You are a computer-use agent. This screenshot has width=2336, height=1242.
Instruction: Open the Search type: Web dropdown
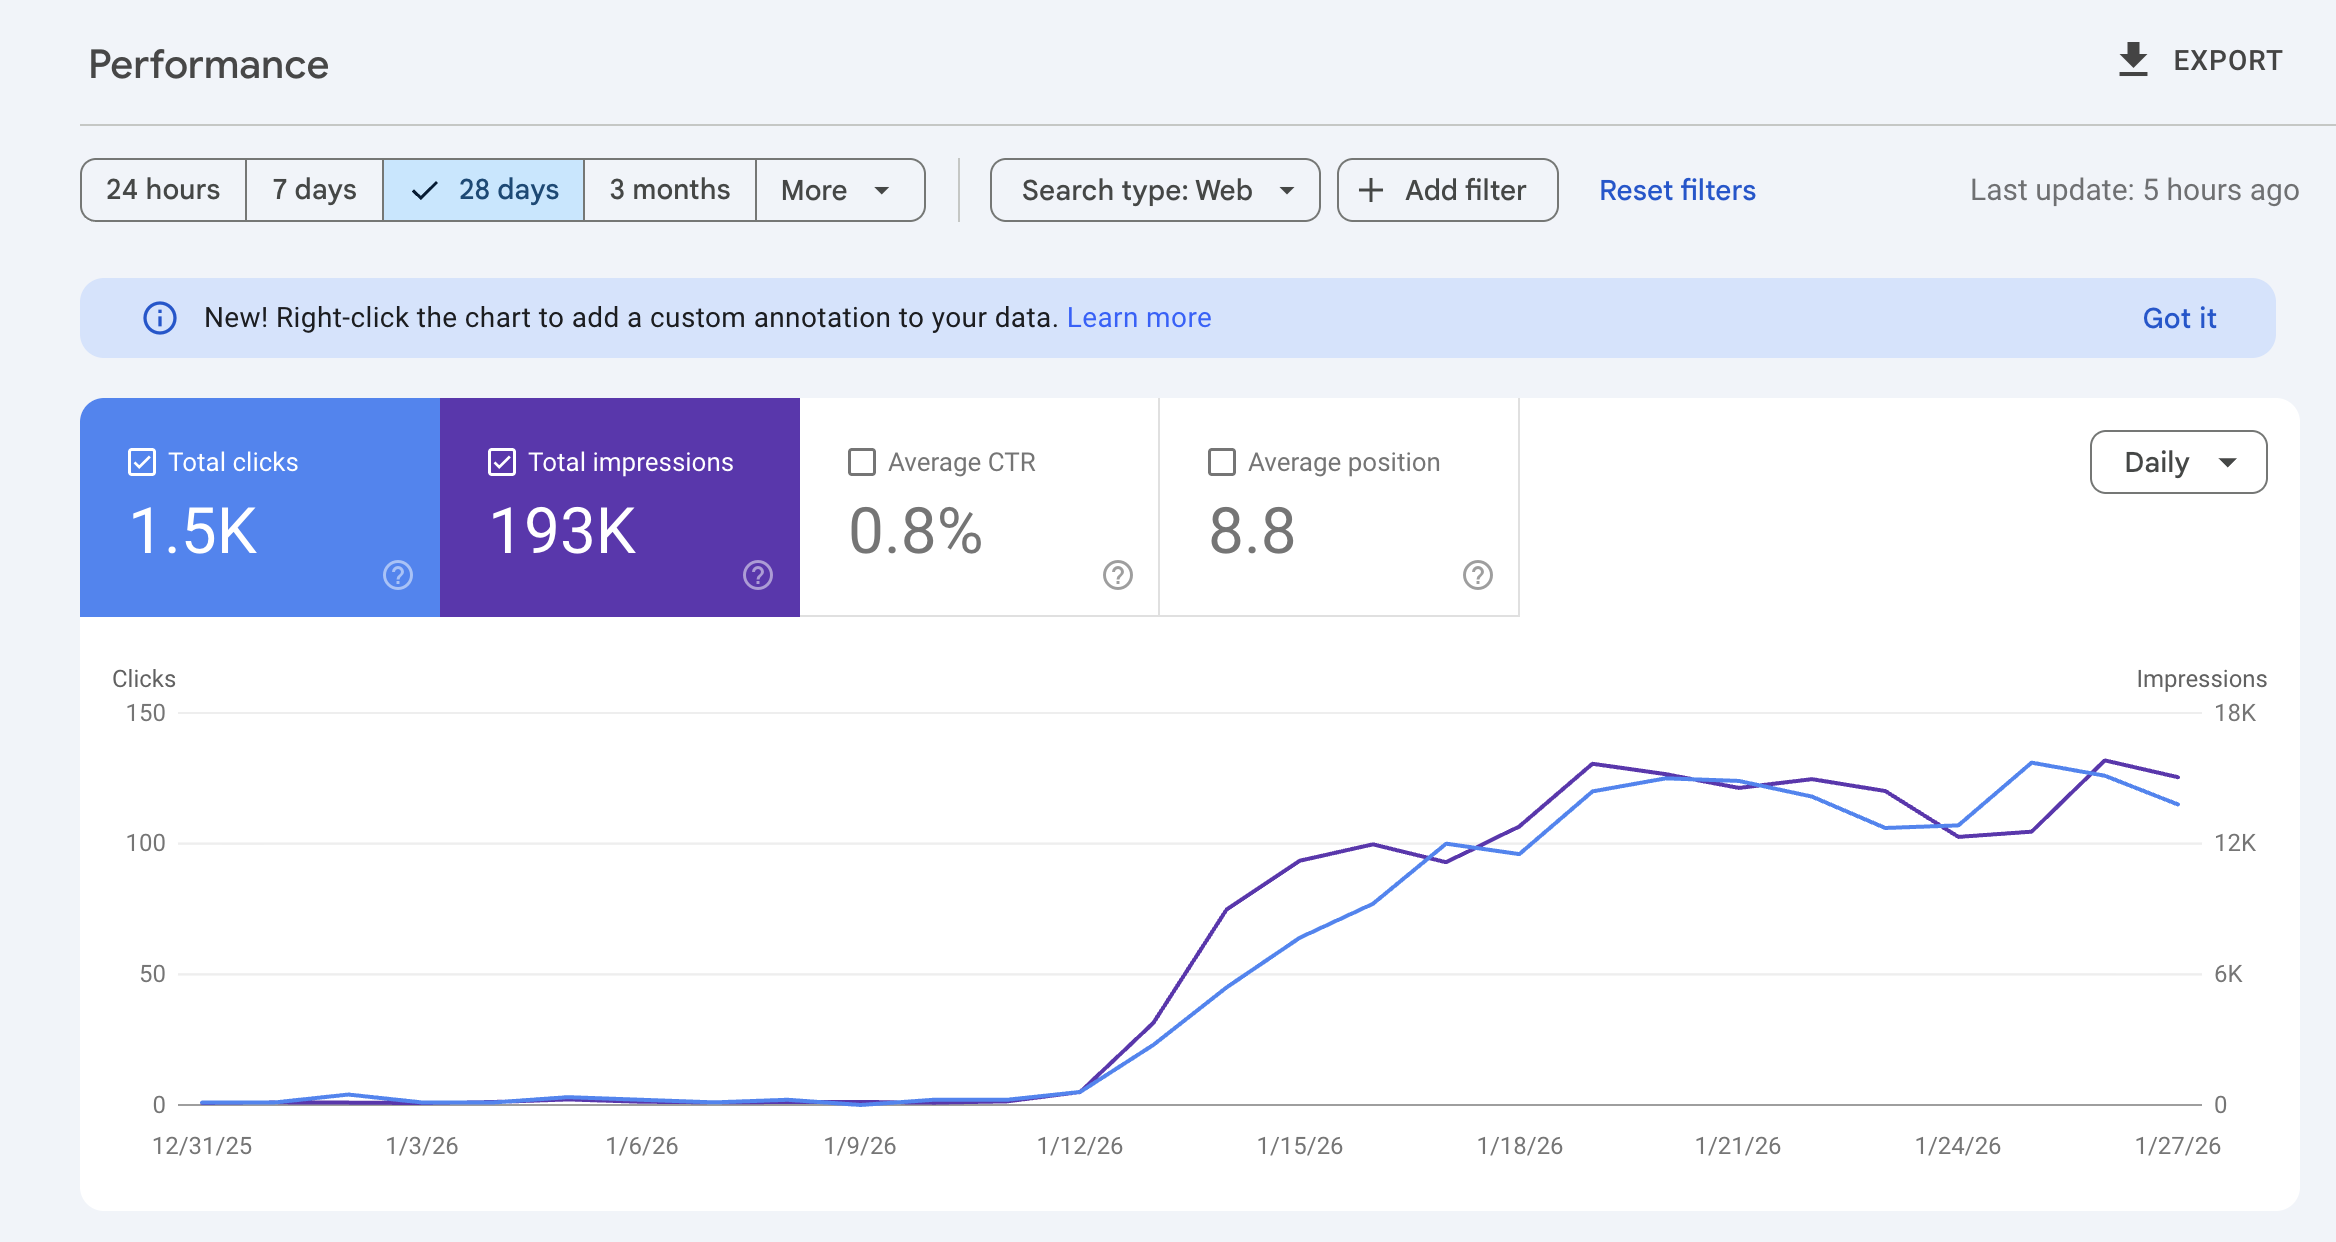[1154, 190]
